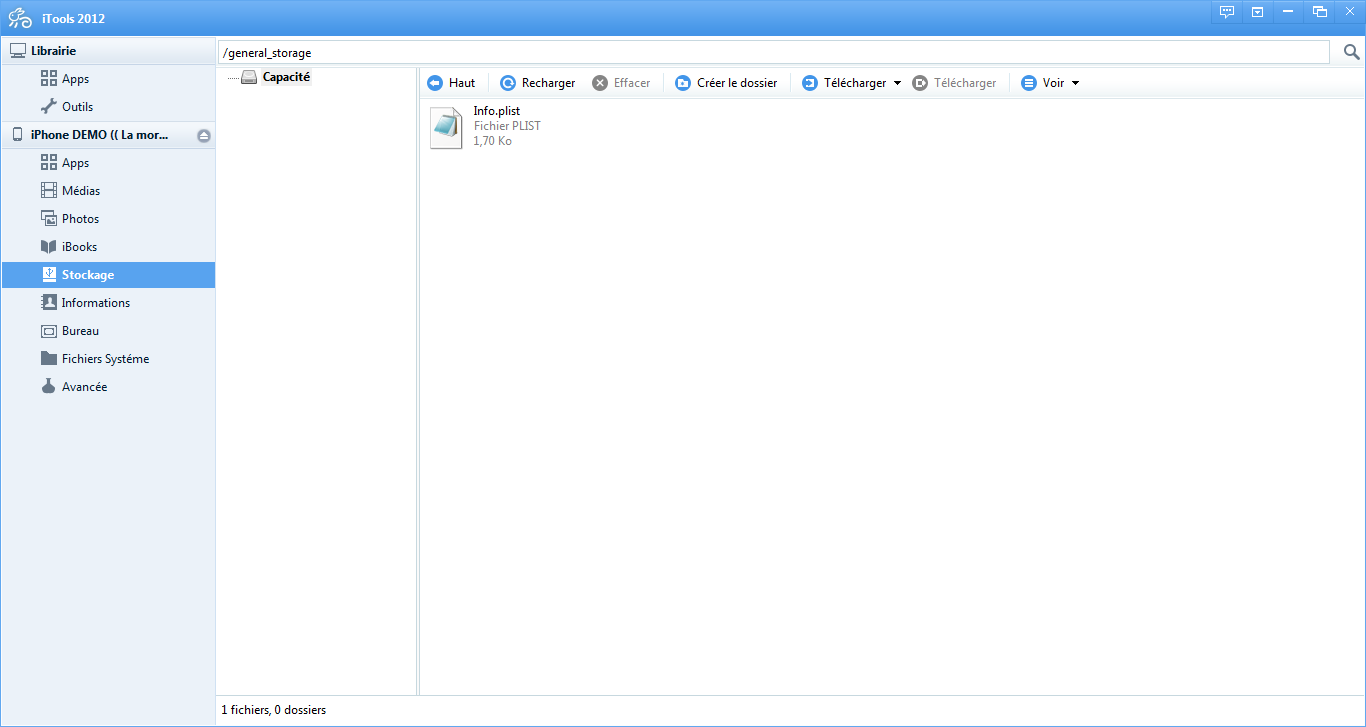Click the feedback chat icon in title bar
1366x727 pixels.
click(1227, 12)
